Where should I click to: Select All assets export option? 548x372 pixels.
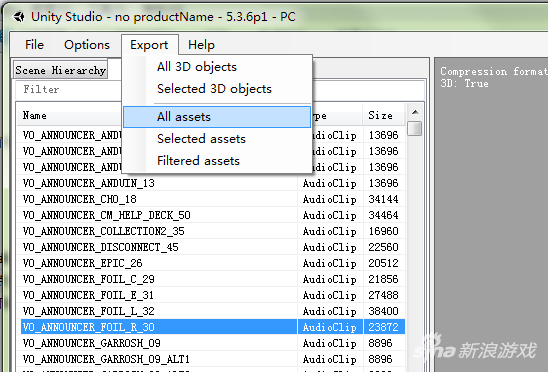217,117
